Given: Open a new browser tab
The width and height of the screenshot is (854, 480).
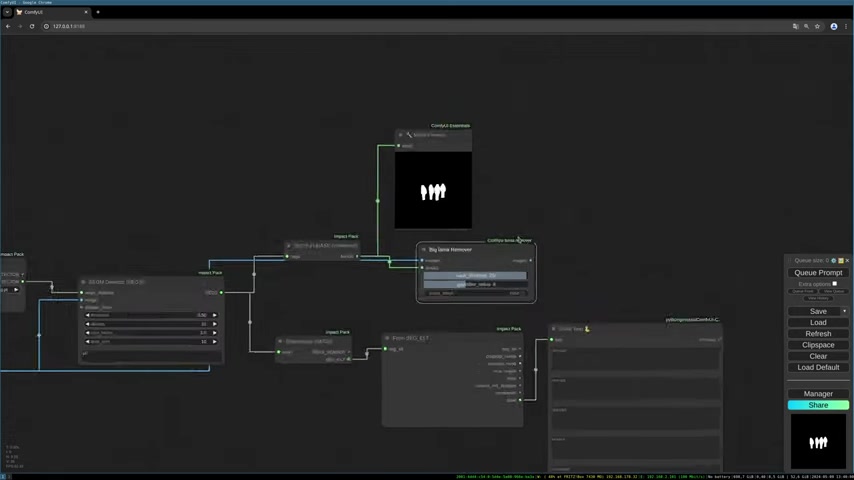Looking at the screenshot, I should pyautogui.click(x=98, y=12).
